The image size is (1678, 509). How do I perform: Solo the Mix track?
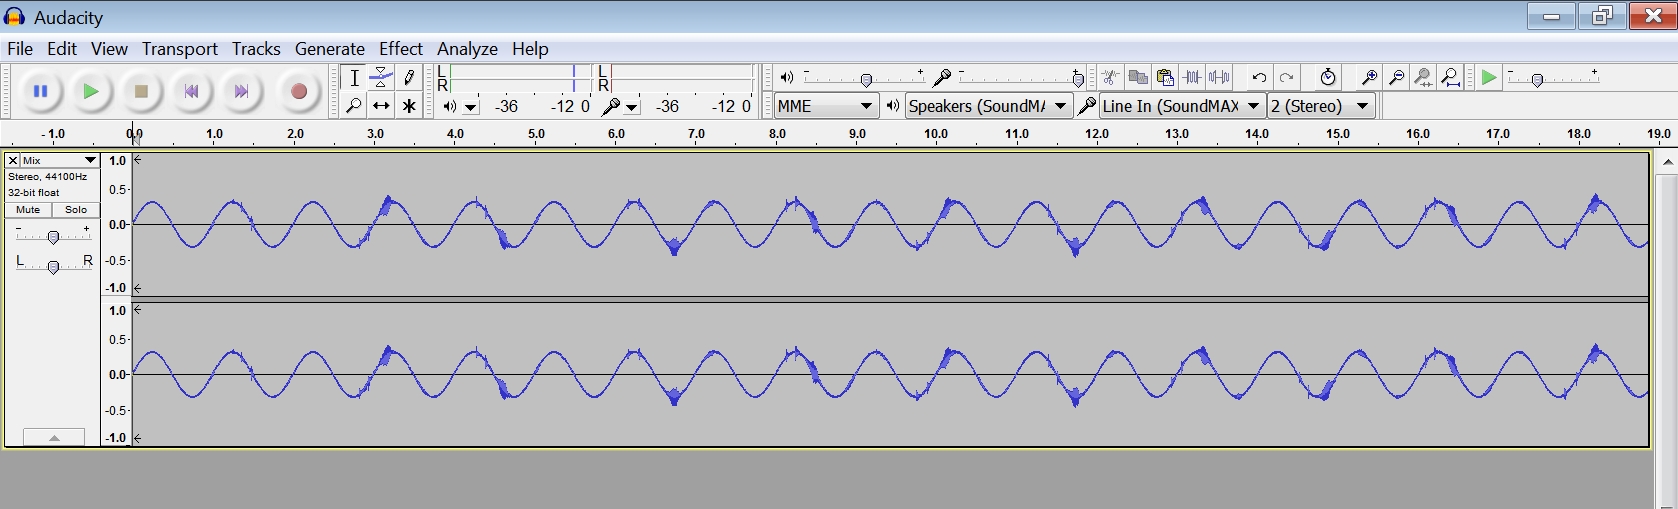pyautogui.click(x=76, y=210)
